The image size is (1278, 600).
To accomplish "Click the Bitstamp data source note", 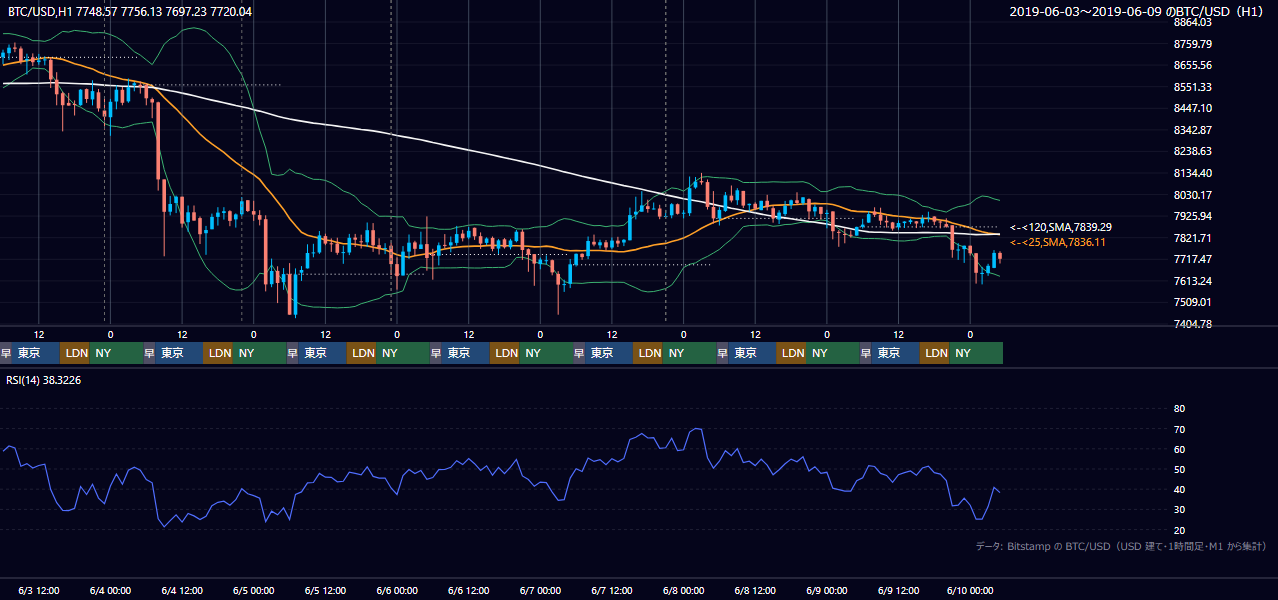I will tap(1121, 547).
